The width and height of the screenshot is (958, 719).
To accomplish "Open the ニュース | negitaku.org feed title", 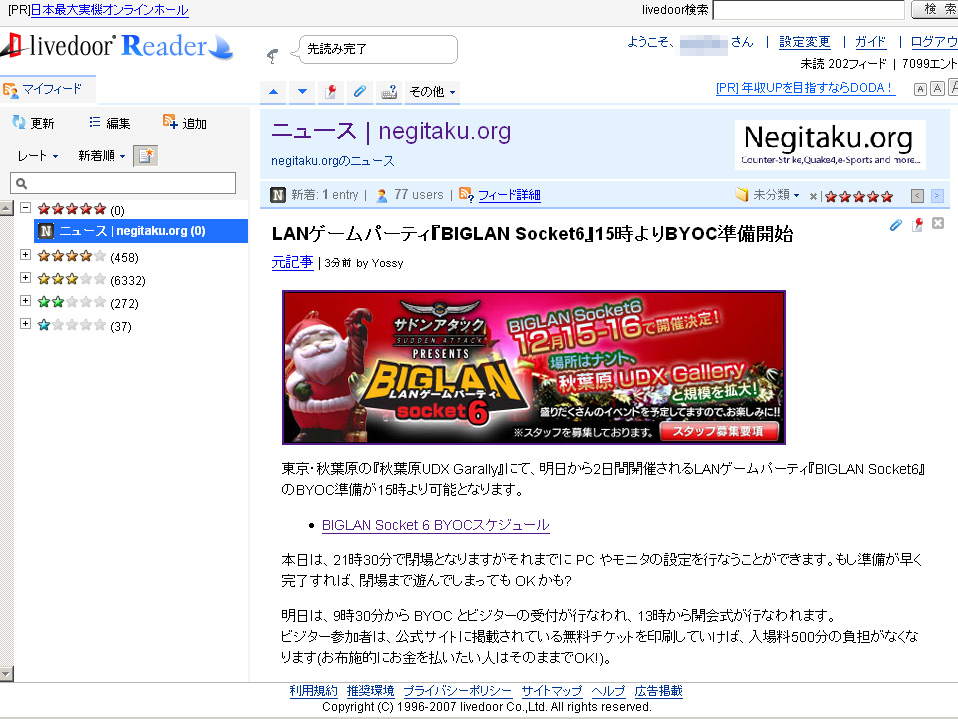I will click(391, 131).
